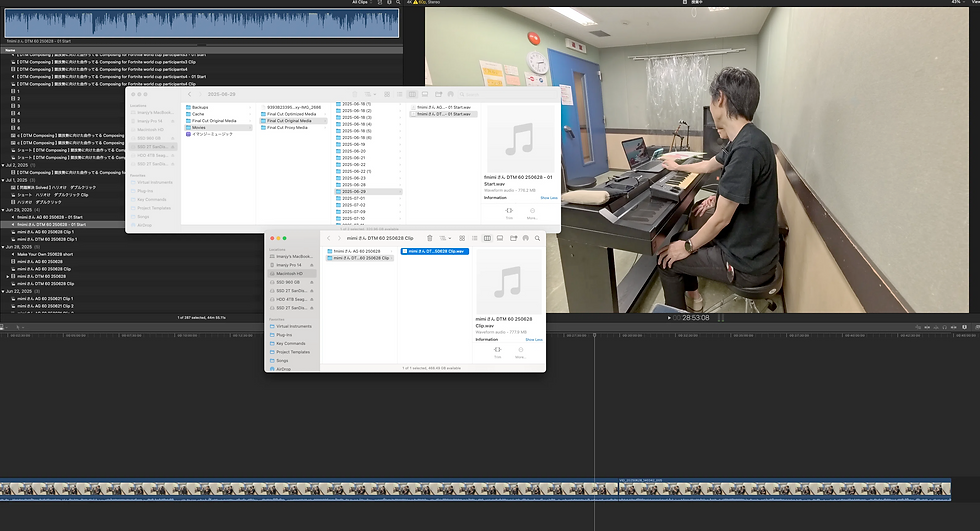Select gallery view in front Finder window
The width and height of the screenshot is (980, 531).
pyautogui.click(x=500, y=238)
